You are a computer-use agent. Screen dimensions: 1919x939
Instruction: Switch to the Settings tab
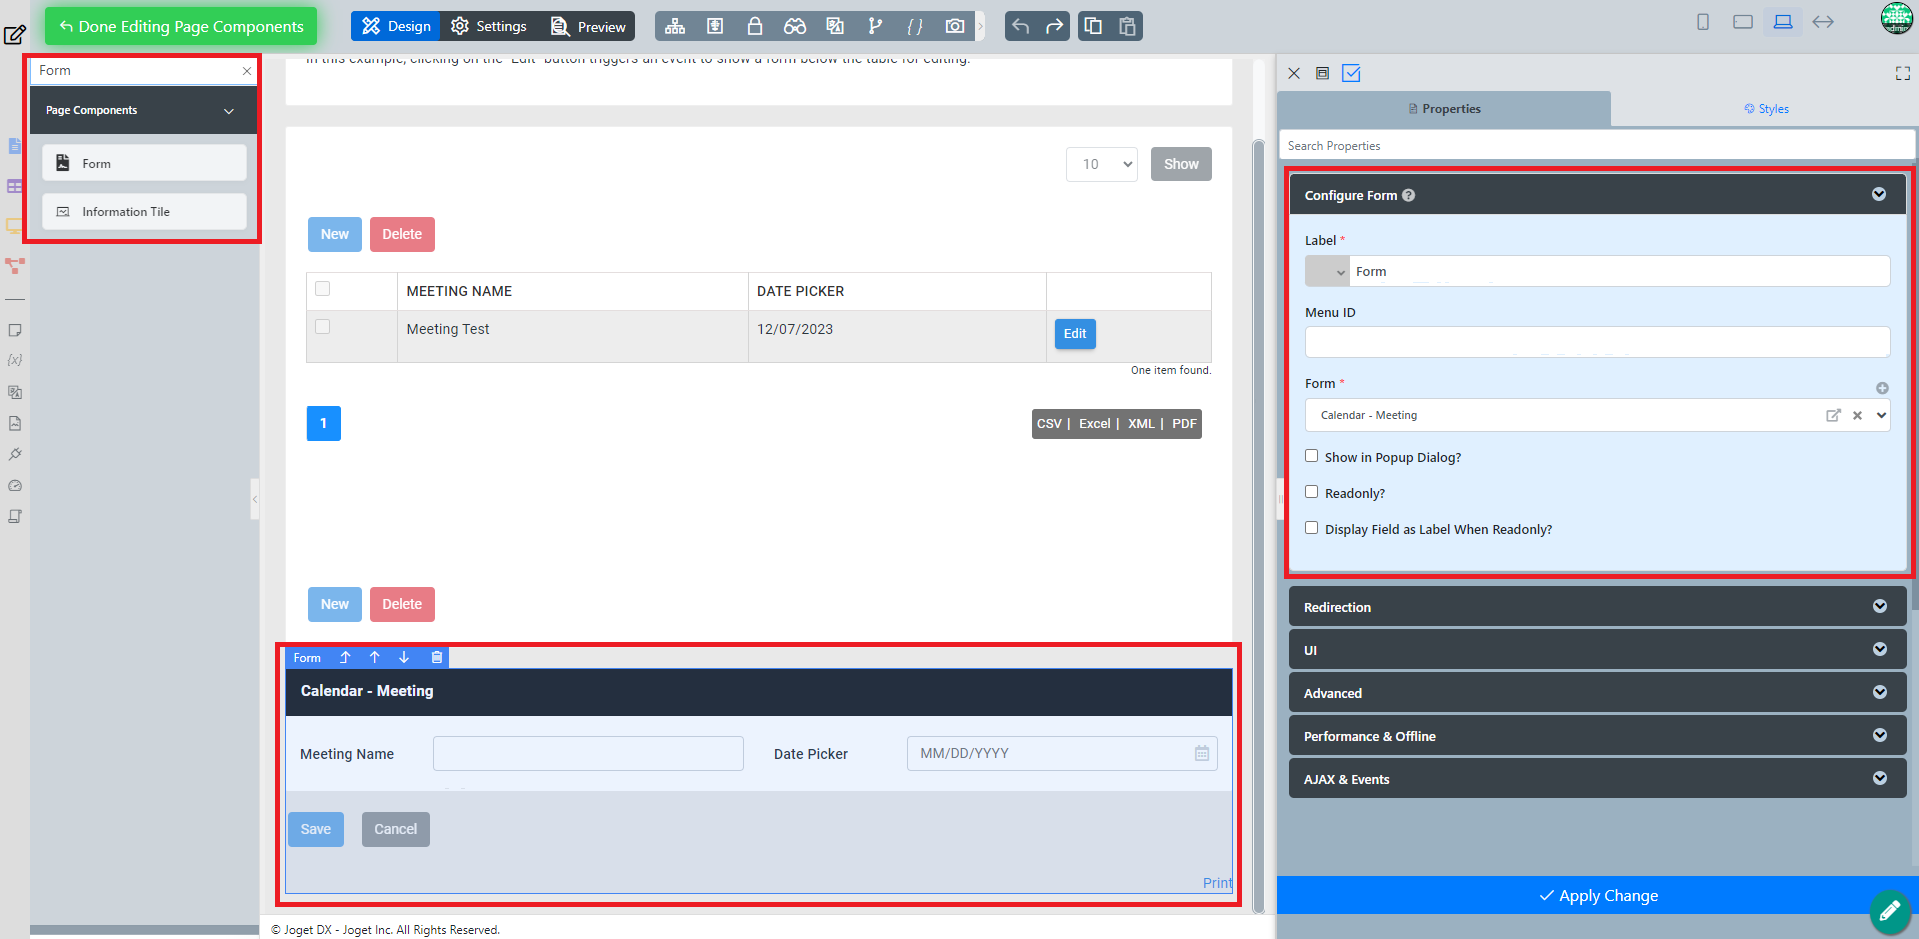point(489,26)
